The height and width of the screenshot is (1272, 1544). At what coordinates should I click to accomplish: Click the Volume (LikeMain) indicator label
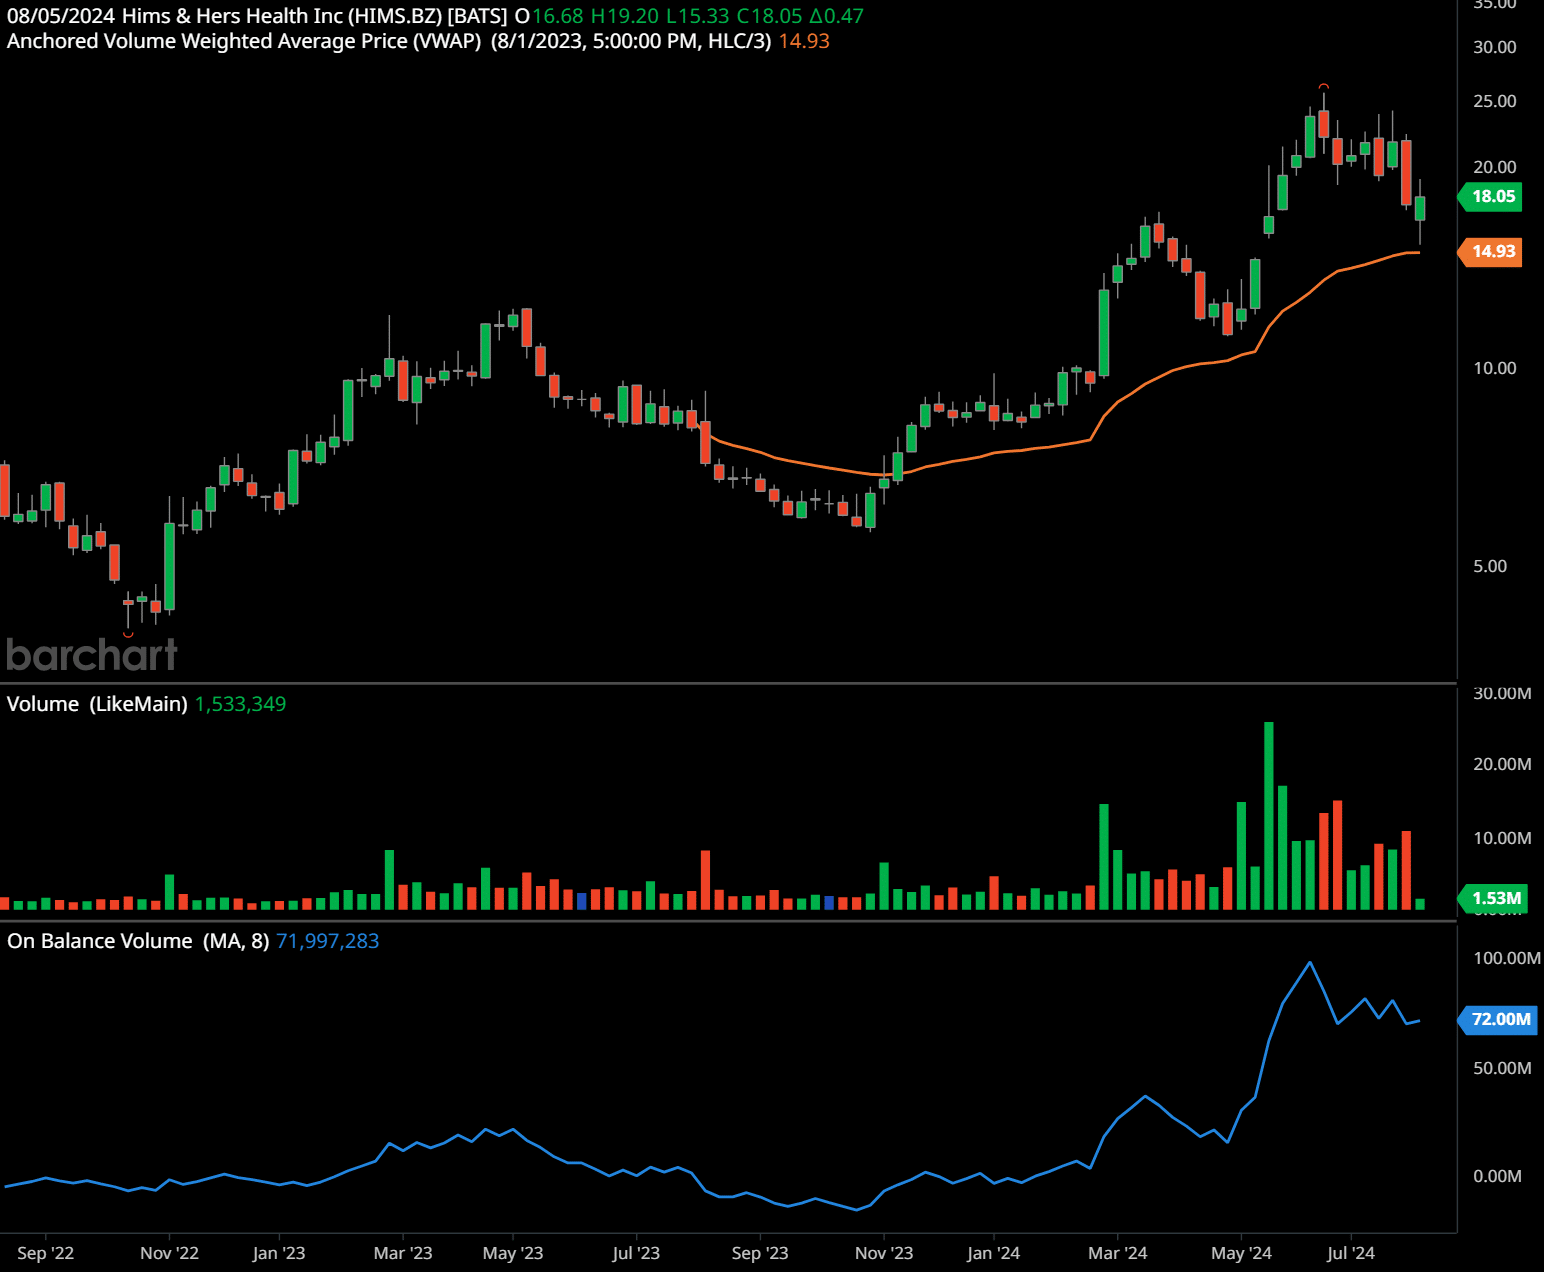[97, 704]
